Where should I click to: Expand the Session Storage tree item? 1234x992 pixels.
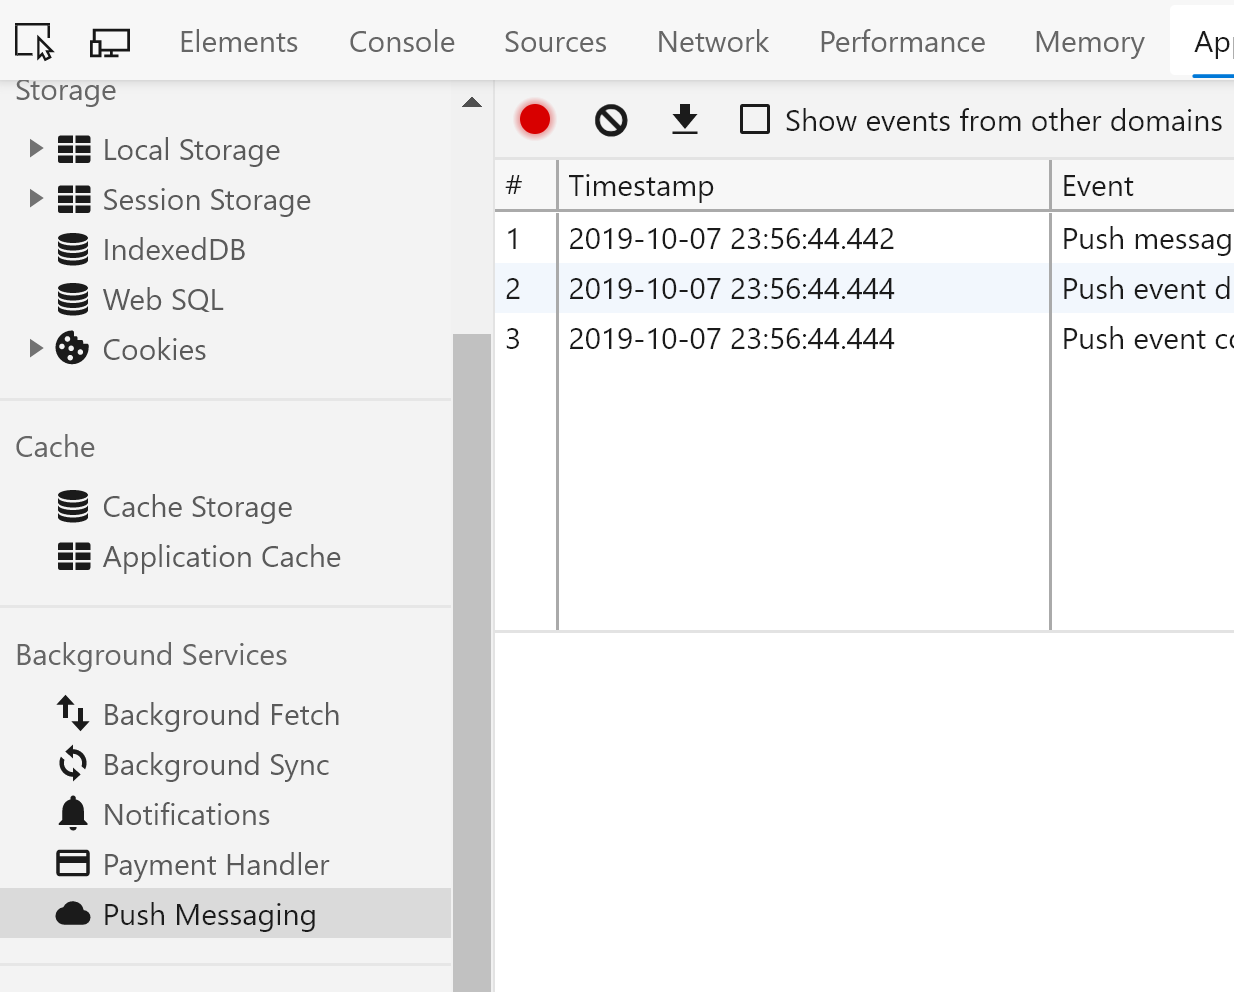(36, 199)
